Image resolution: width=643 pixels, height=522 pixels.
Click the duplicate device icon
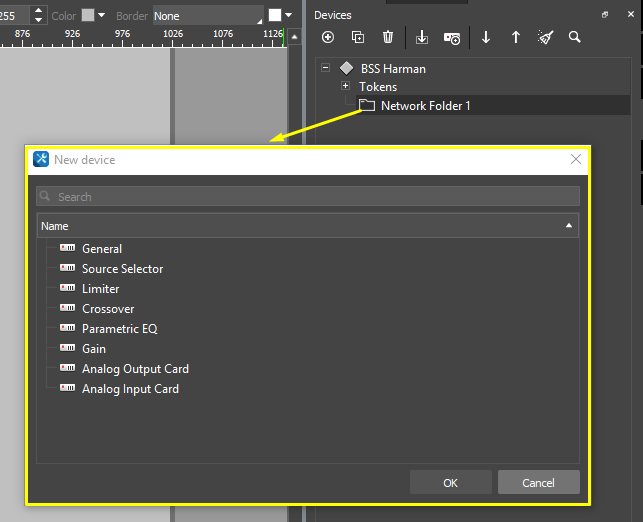coord(358,37)
